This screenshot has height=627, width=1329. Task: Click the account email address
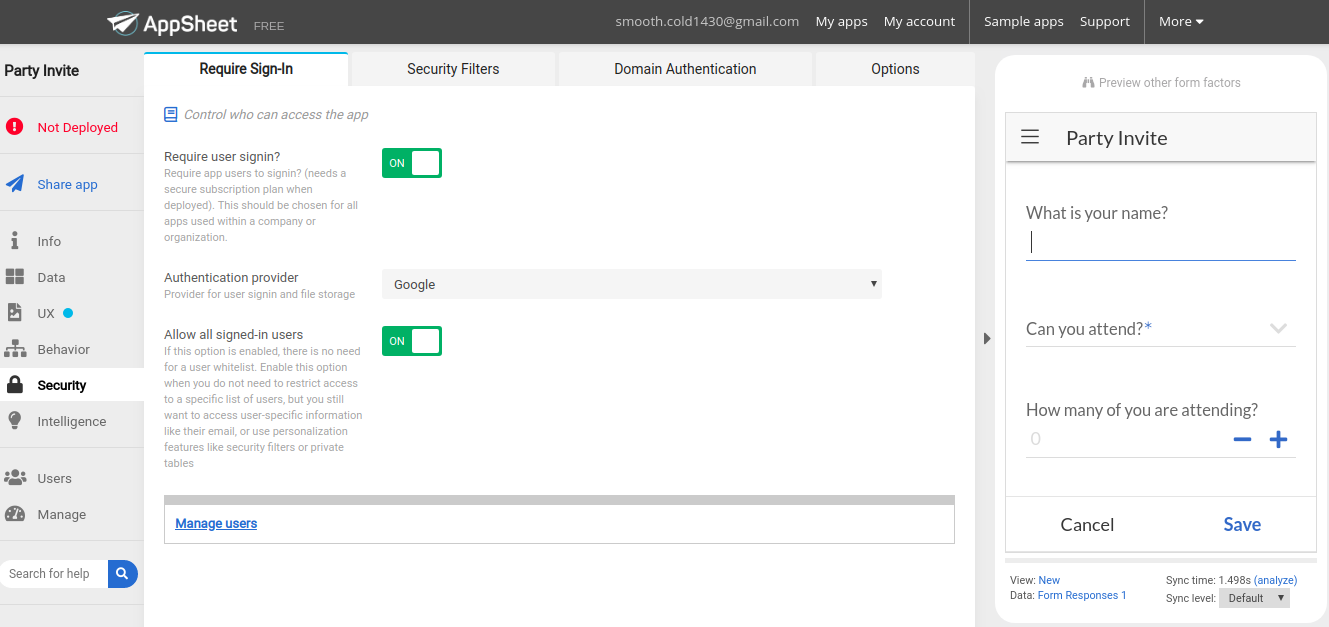point(707,21)
